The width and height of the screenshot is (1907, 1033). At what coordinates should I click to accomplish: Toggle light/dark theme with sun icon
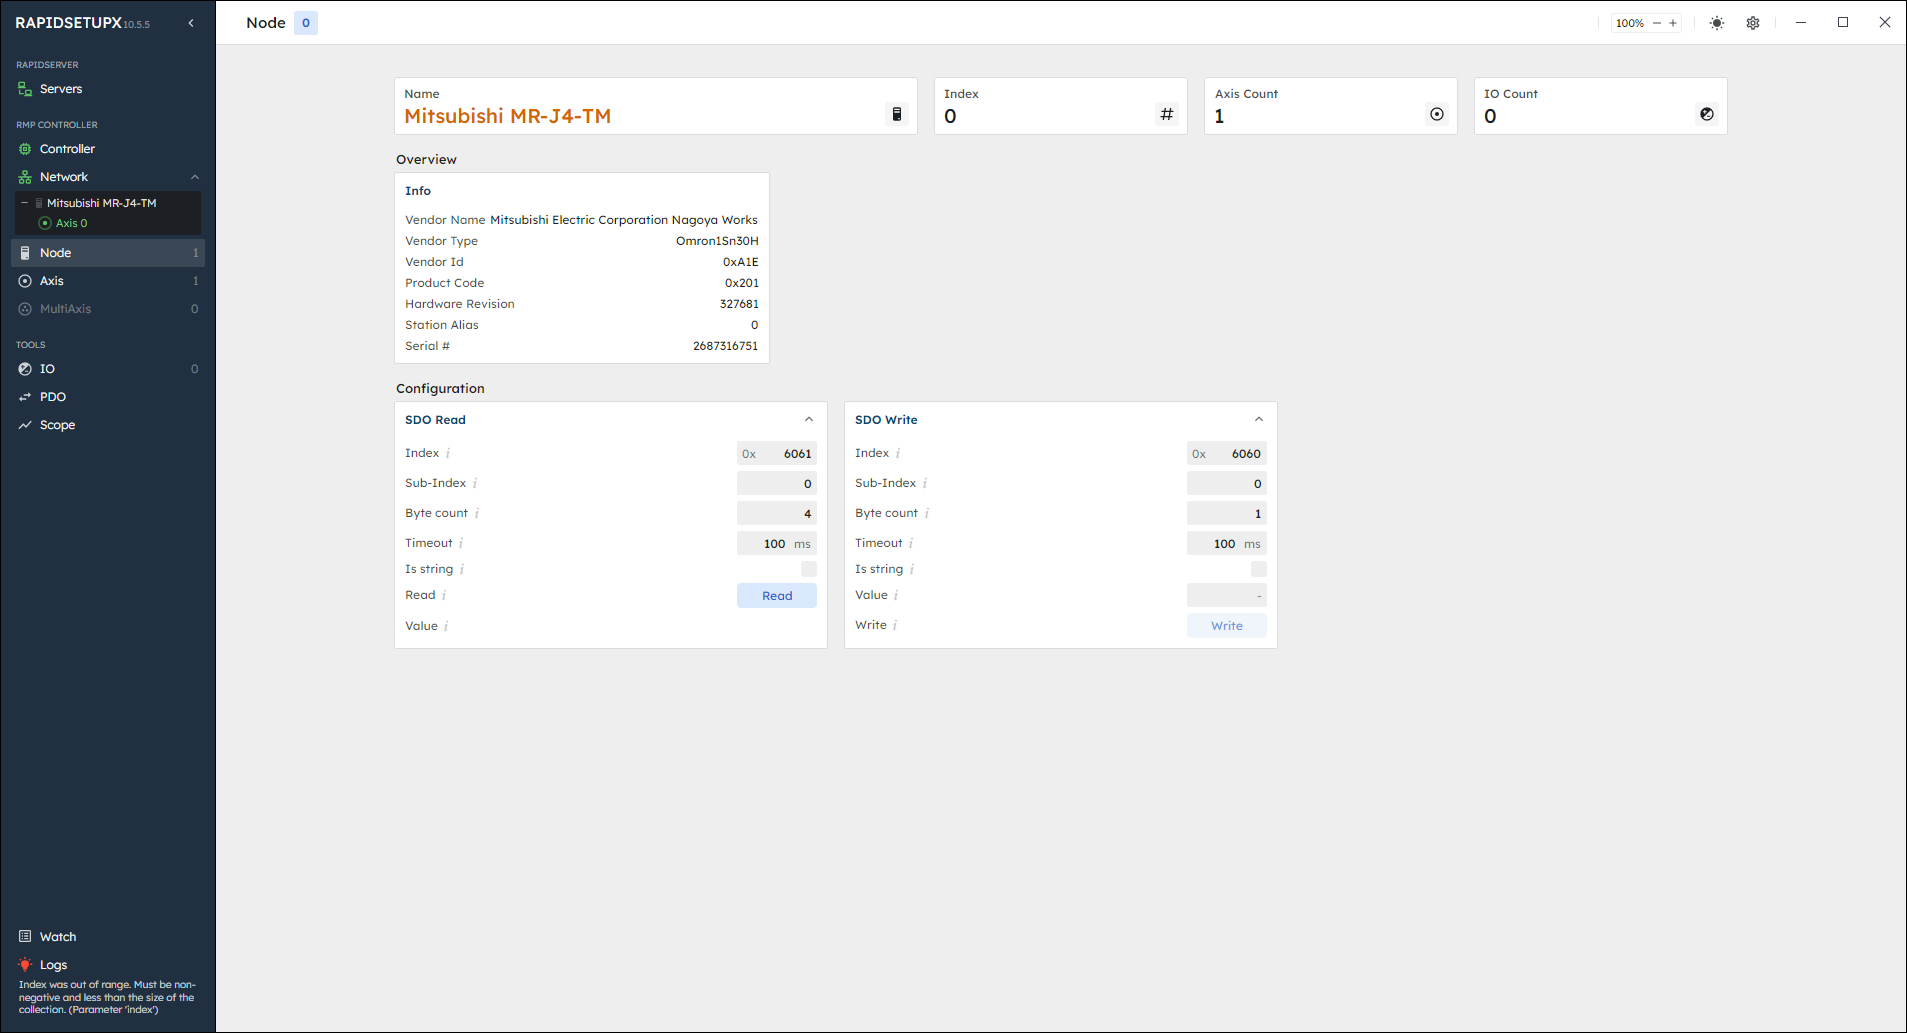click(1717, 23)
